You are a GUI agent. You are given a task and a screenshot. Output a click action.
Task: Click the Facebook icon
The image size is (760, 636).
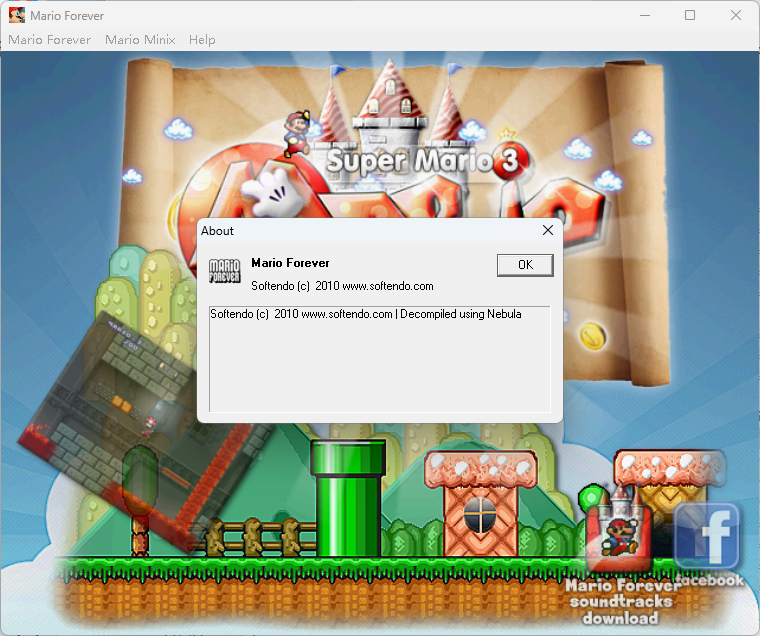(707, 537)
